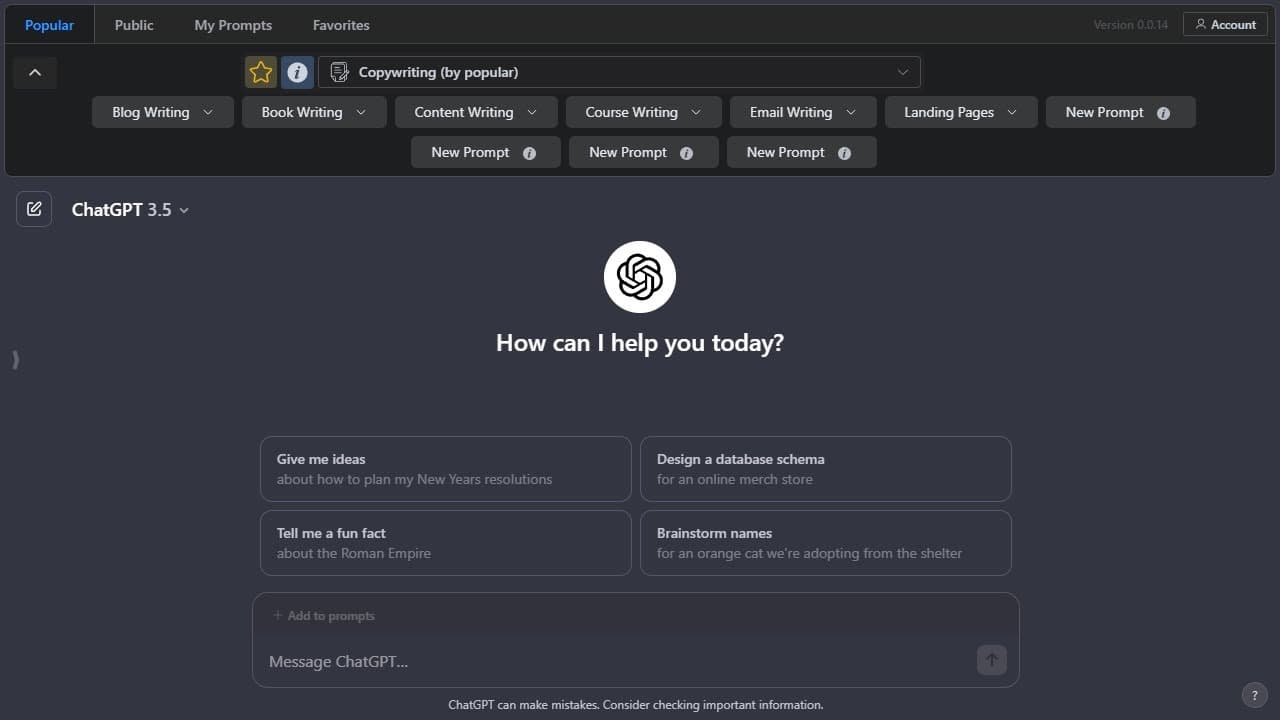
Task: Click the OpenAI logo
Action: [640, 277]
